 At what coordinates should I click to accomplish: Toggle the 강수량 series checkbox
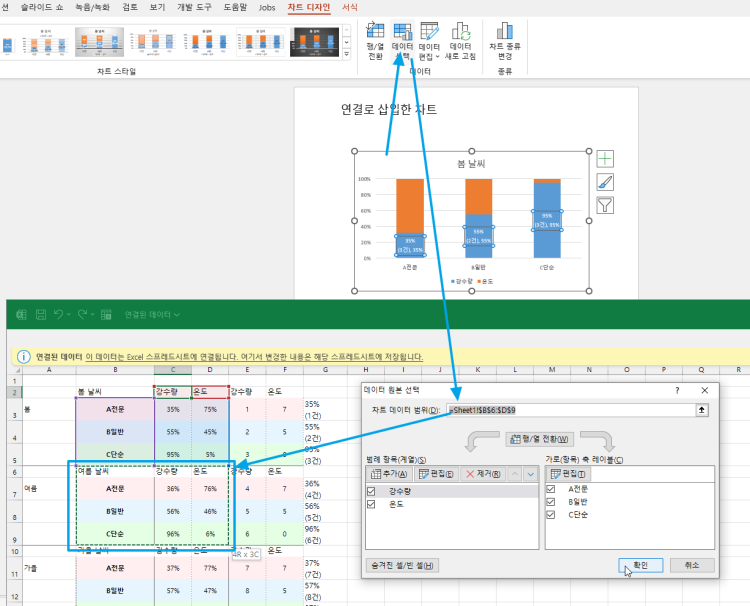[x=371, y=491]
